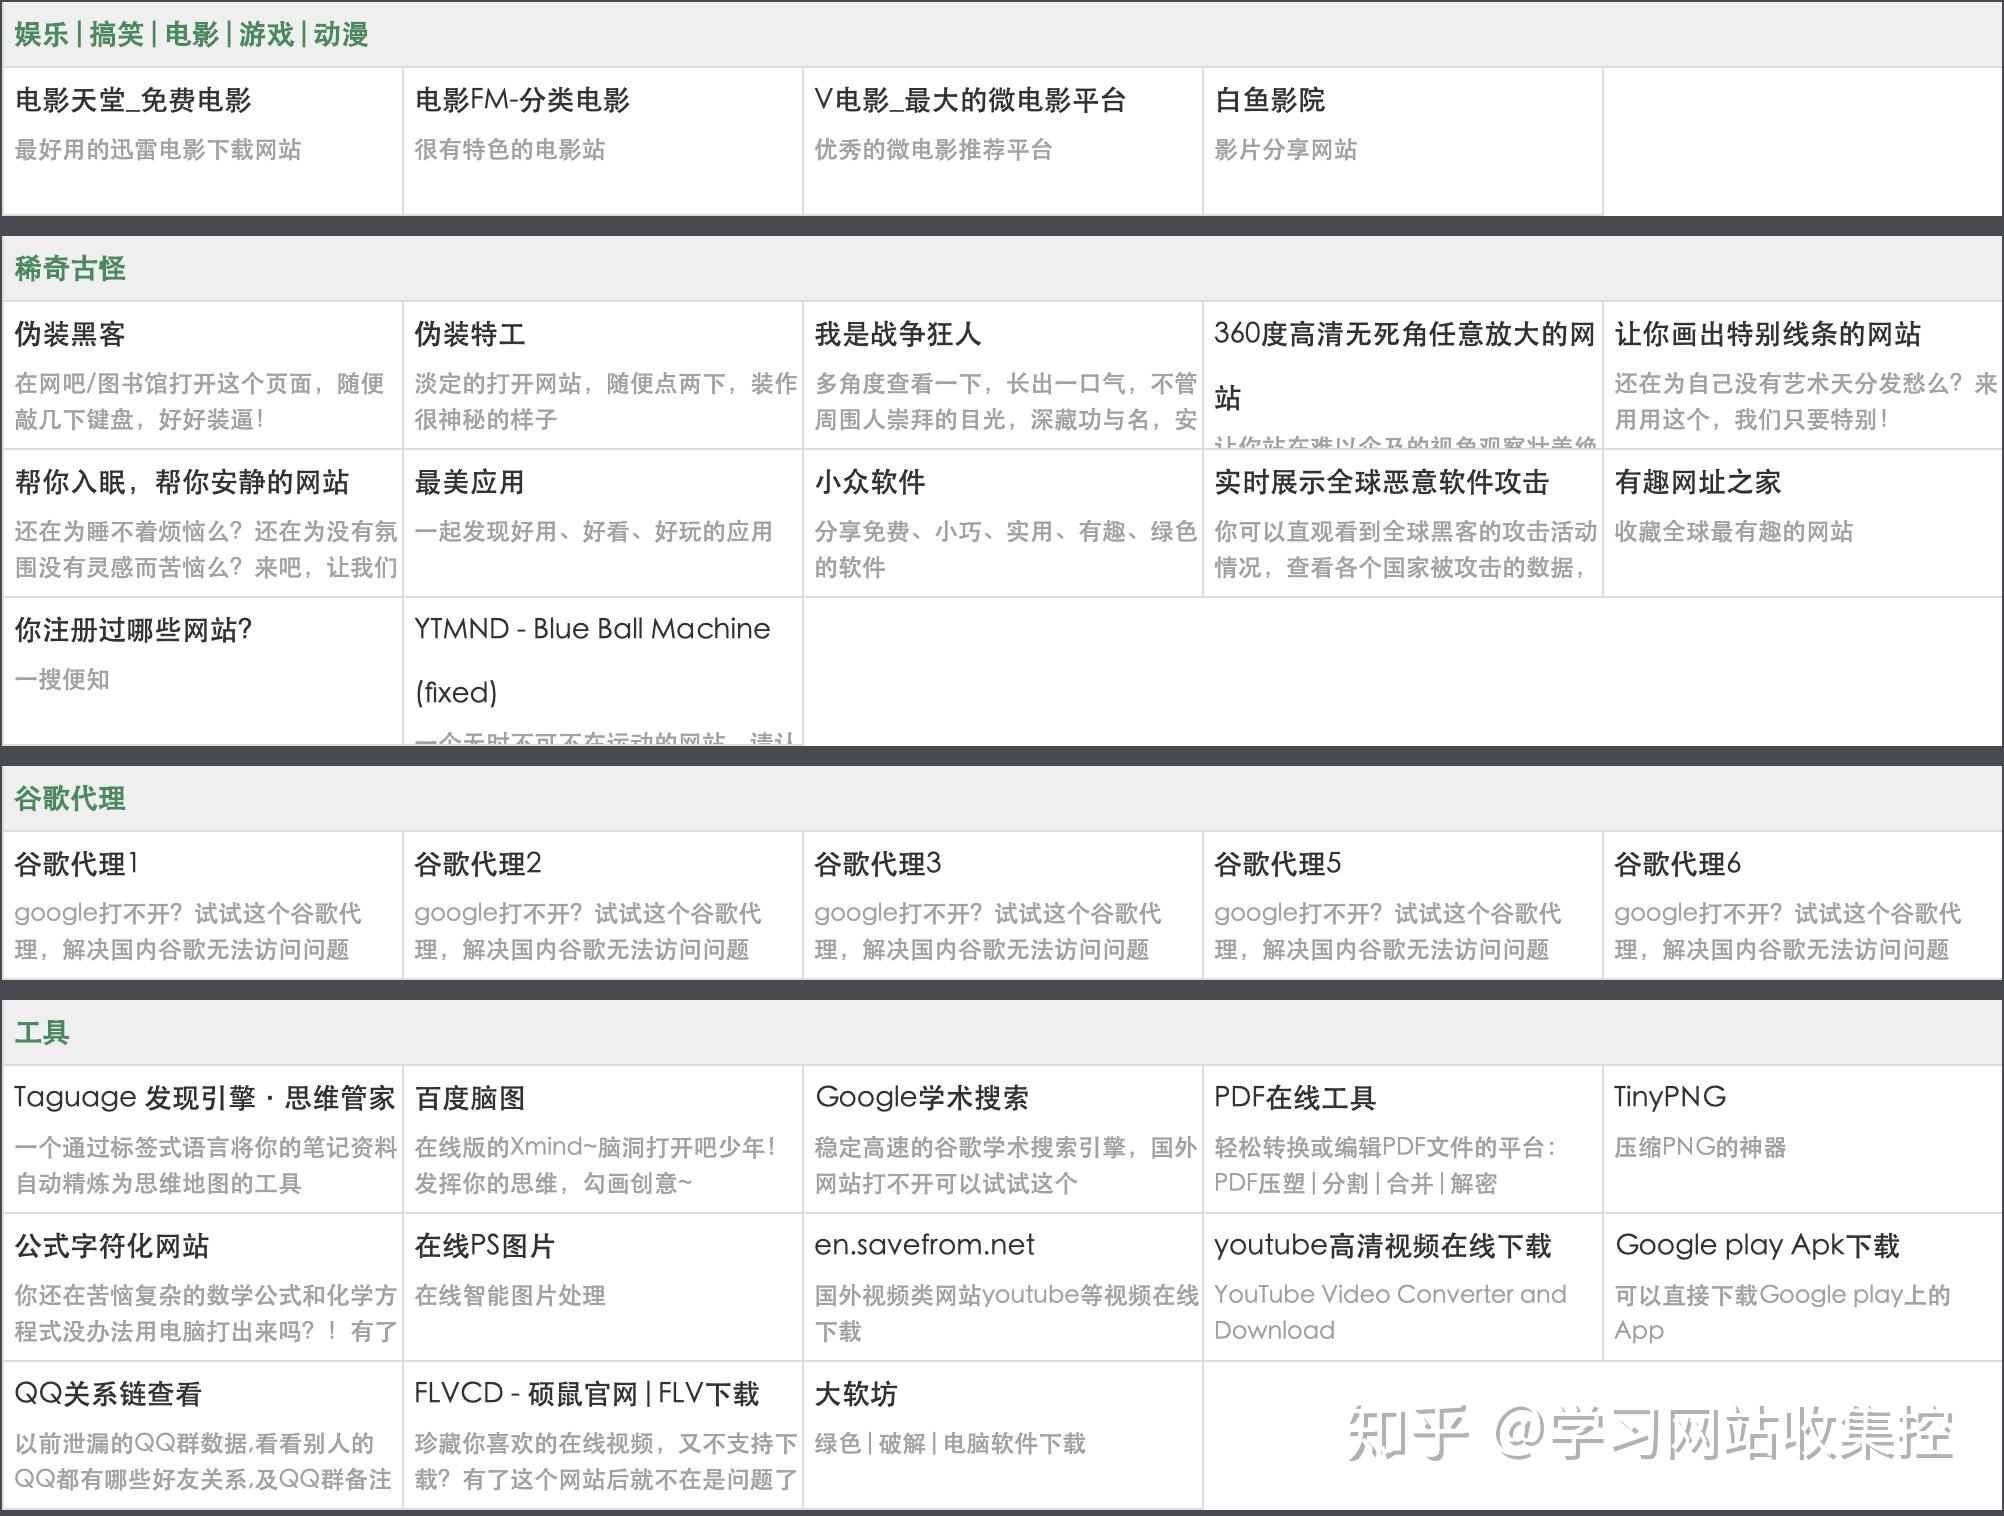Open TinyPNG link
2004x1516 pixels.
click(x=1670, y=1097)
